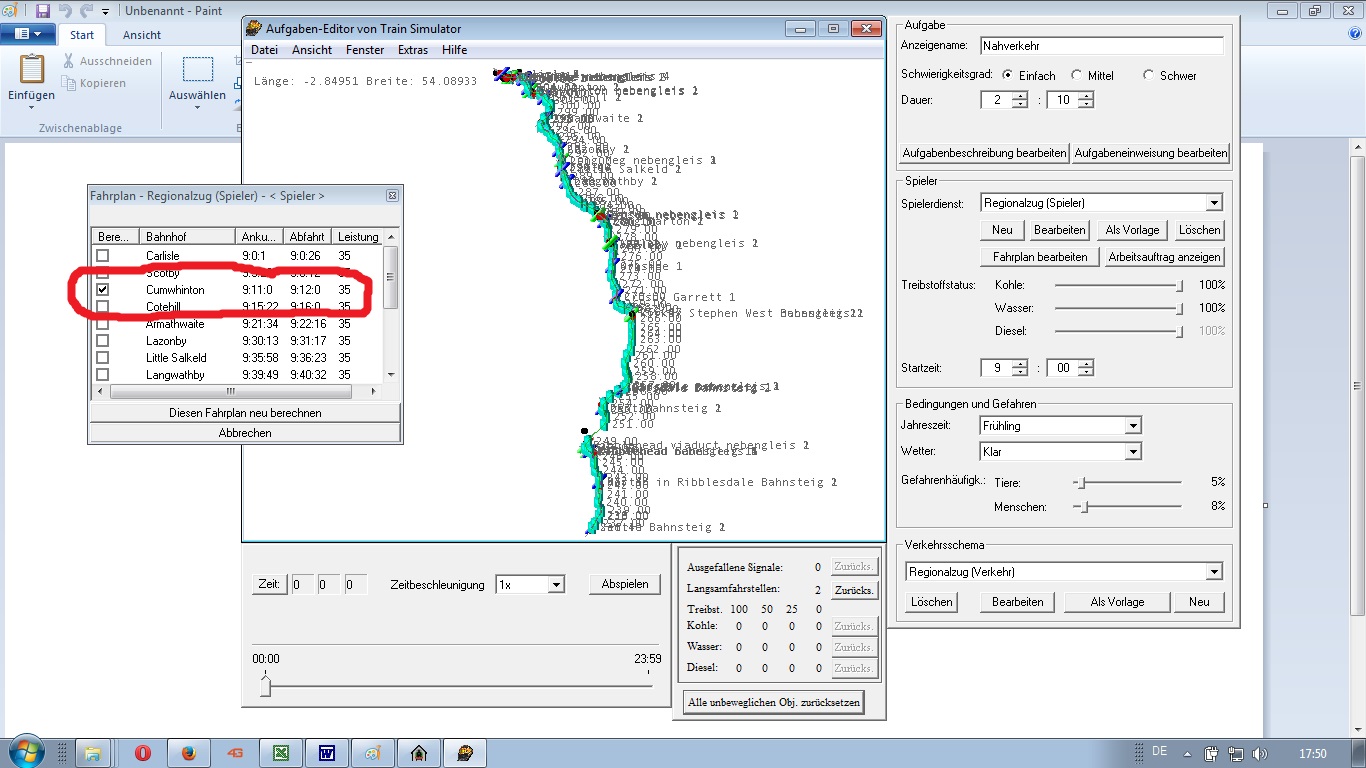Open Firefox from the taskbar
Image resolution: width=1366 pixels, height=768 pixels.
coord(189,753)
